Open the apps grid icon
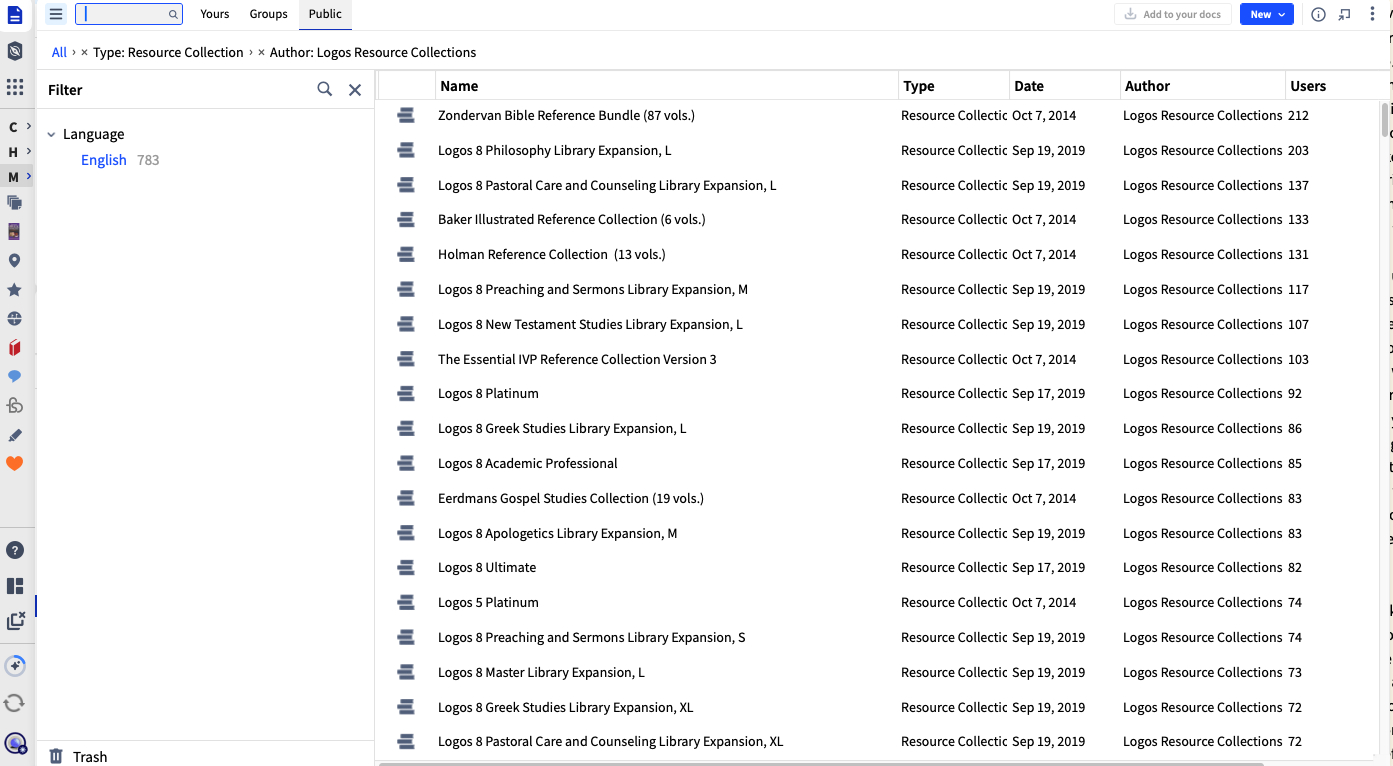The height and width of the screenshot is (766, 1393). tap(15, 88)
